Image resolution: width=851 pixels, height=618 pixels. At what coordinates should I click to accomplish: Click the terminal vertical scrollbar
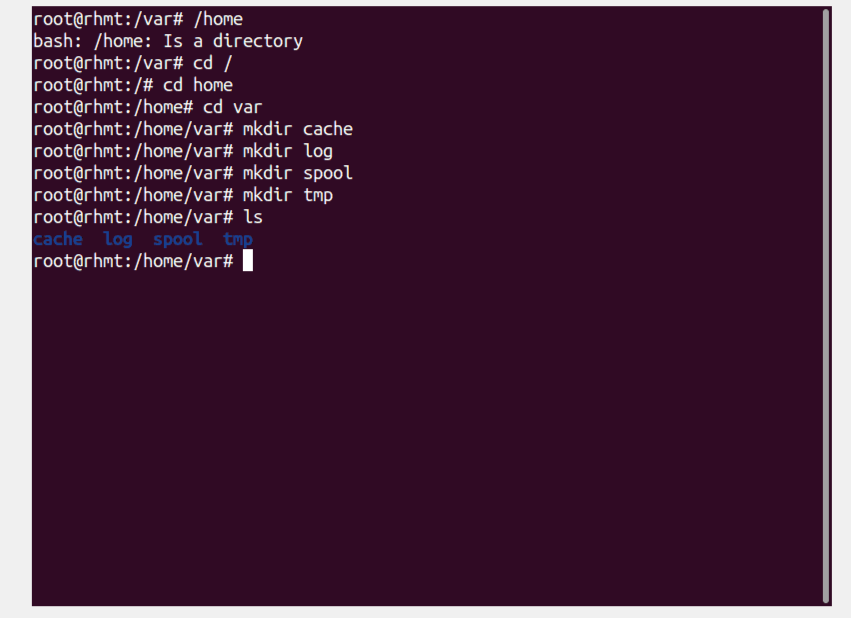826,306
